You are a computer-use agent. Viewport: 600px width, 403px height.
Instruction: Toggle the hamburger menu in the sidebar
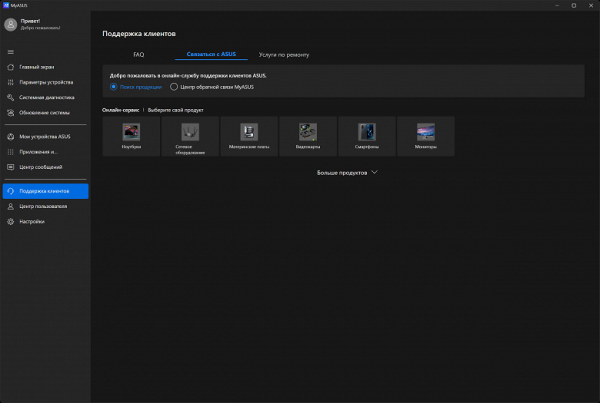[x=10, y=52]
